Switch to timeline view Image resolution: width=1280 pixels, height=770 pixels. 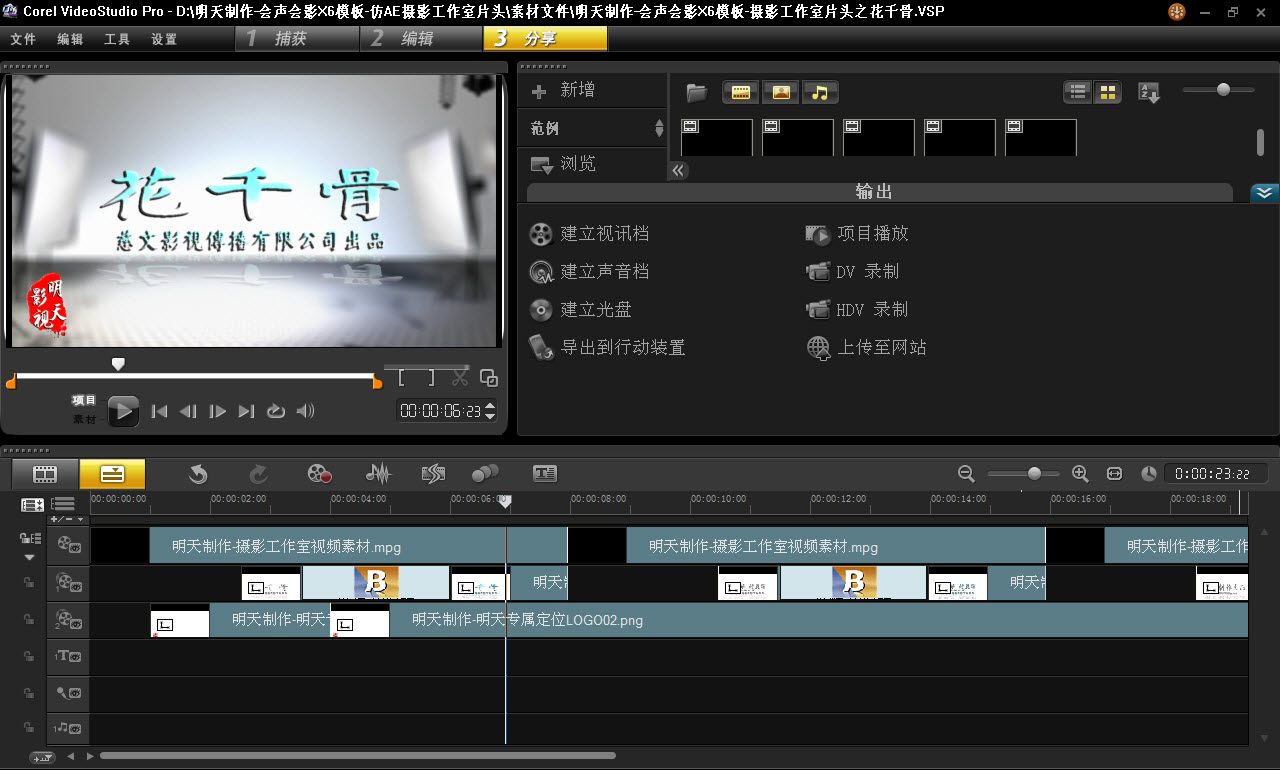click(112, 474)
